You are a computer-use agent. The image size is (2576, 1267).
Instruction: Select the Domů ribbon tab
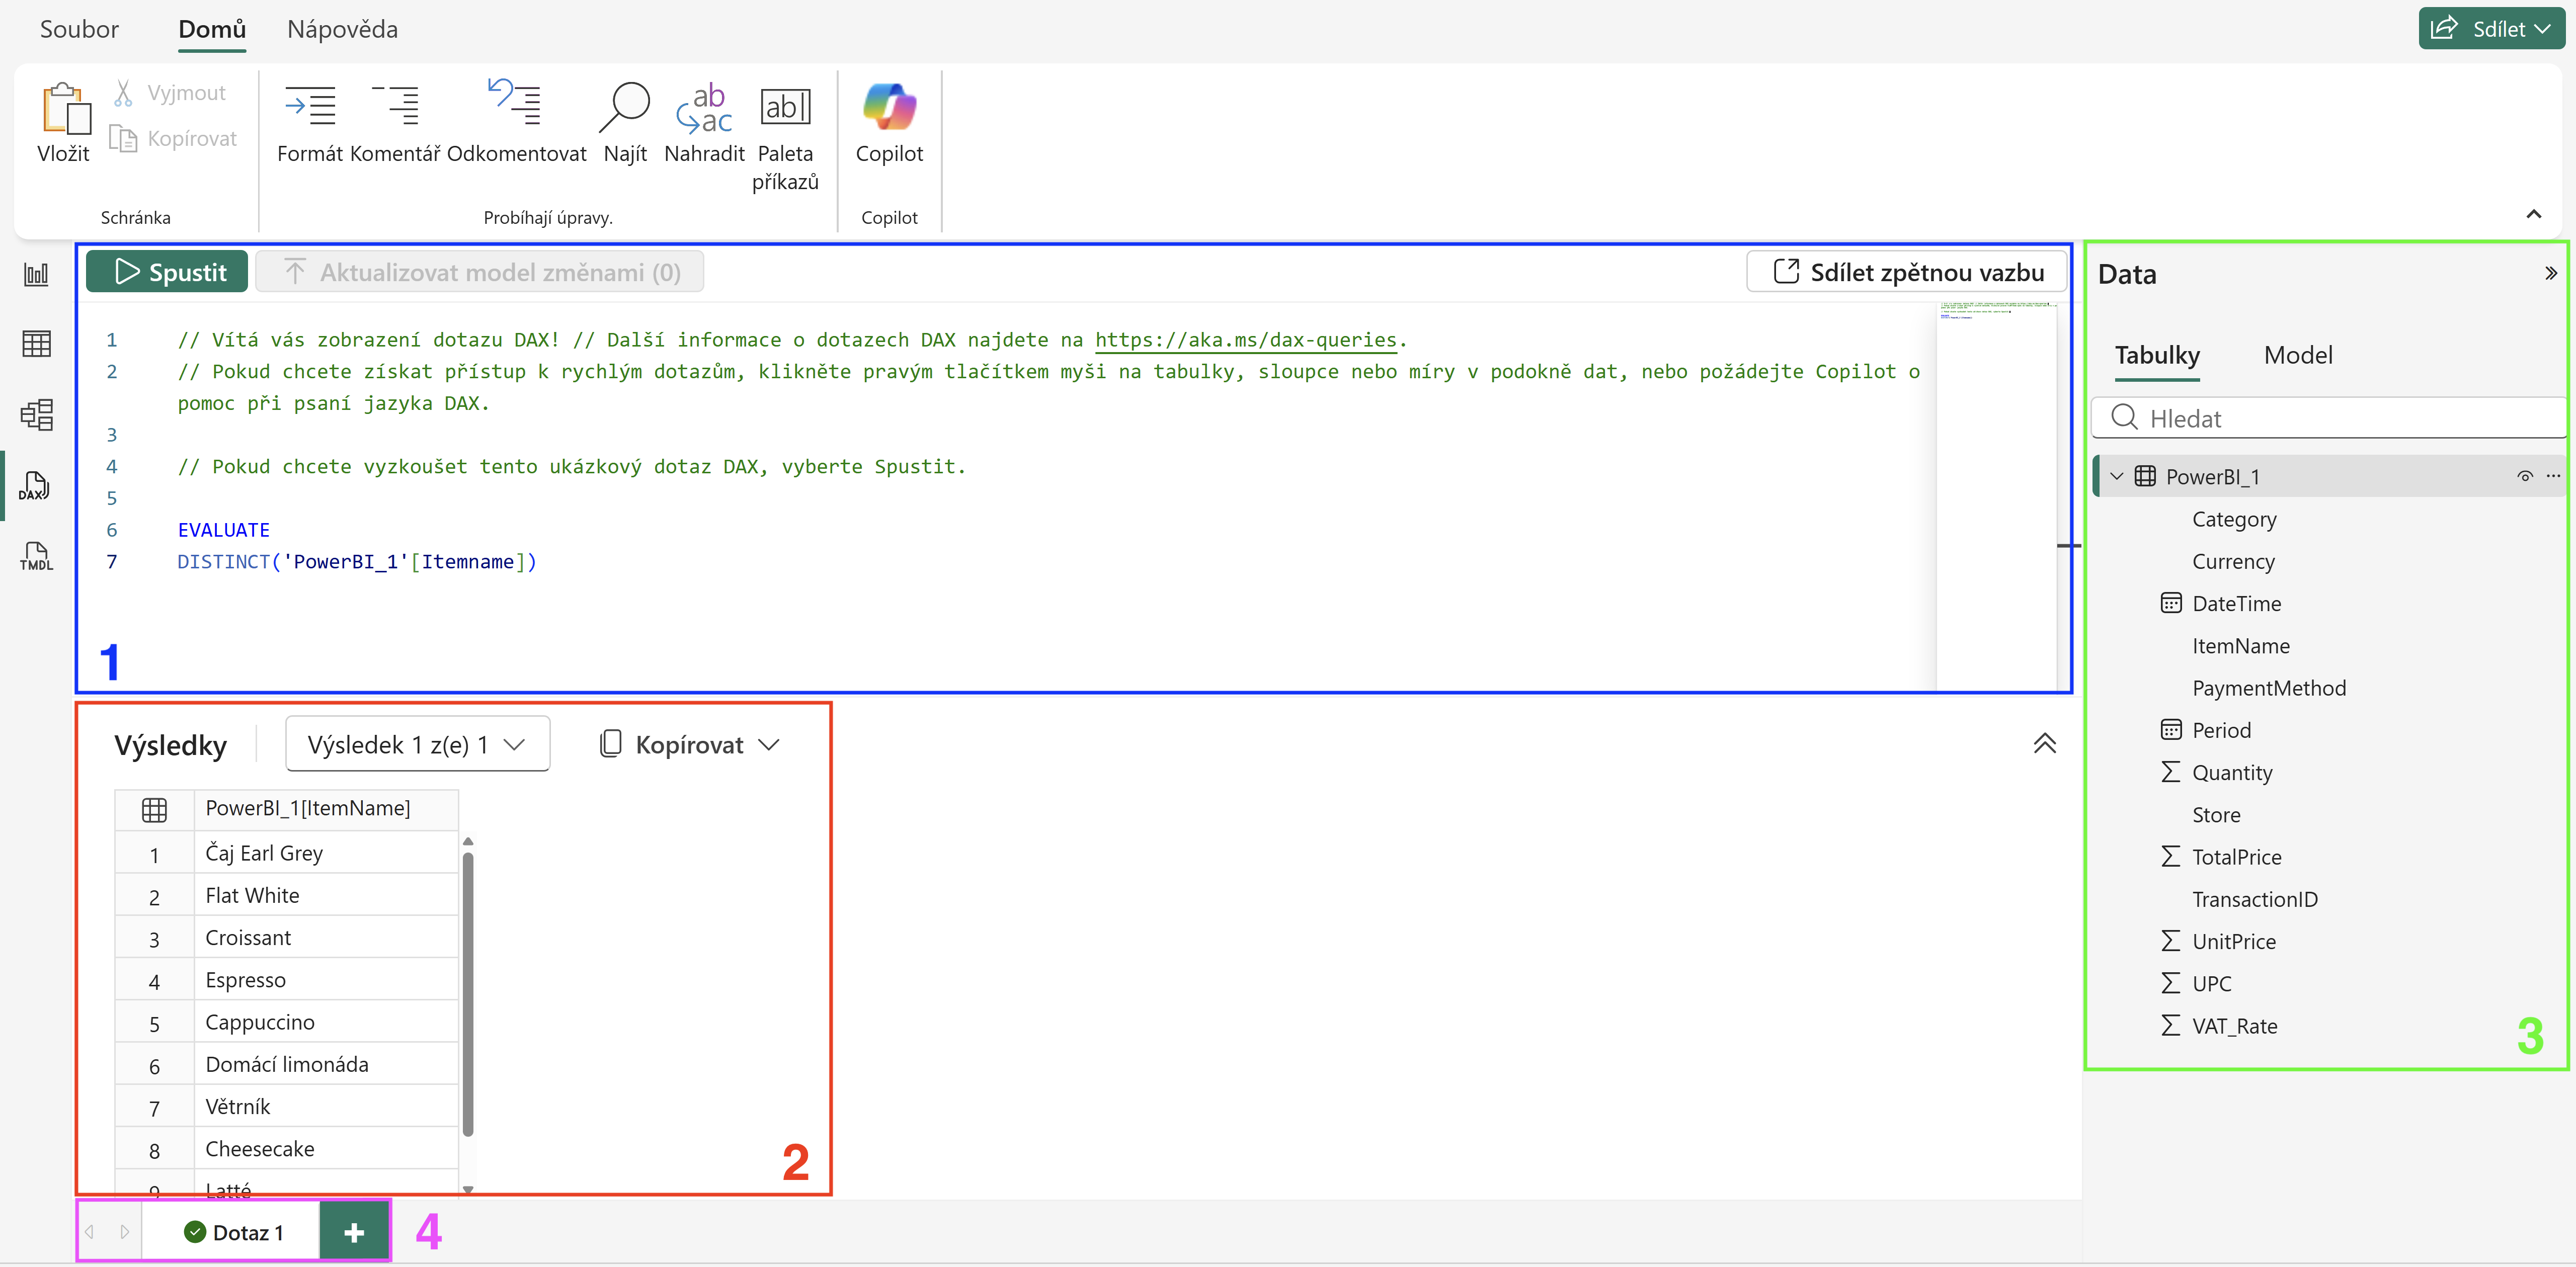(212, 29)
